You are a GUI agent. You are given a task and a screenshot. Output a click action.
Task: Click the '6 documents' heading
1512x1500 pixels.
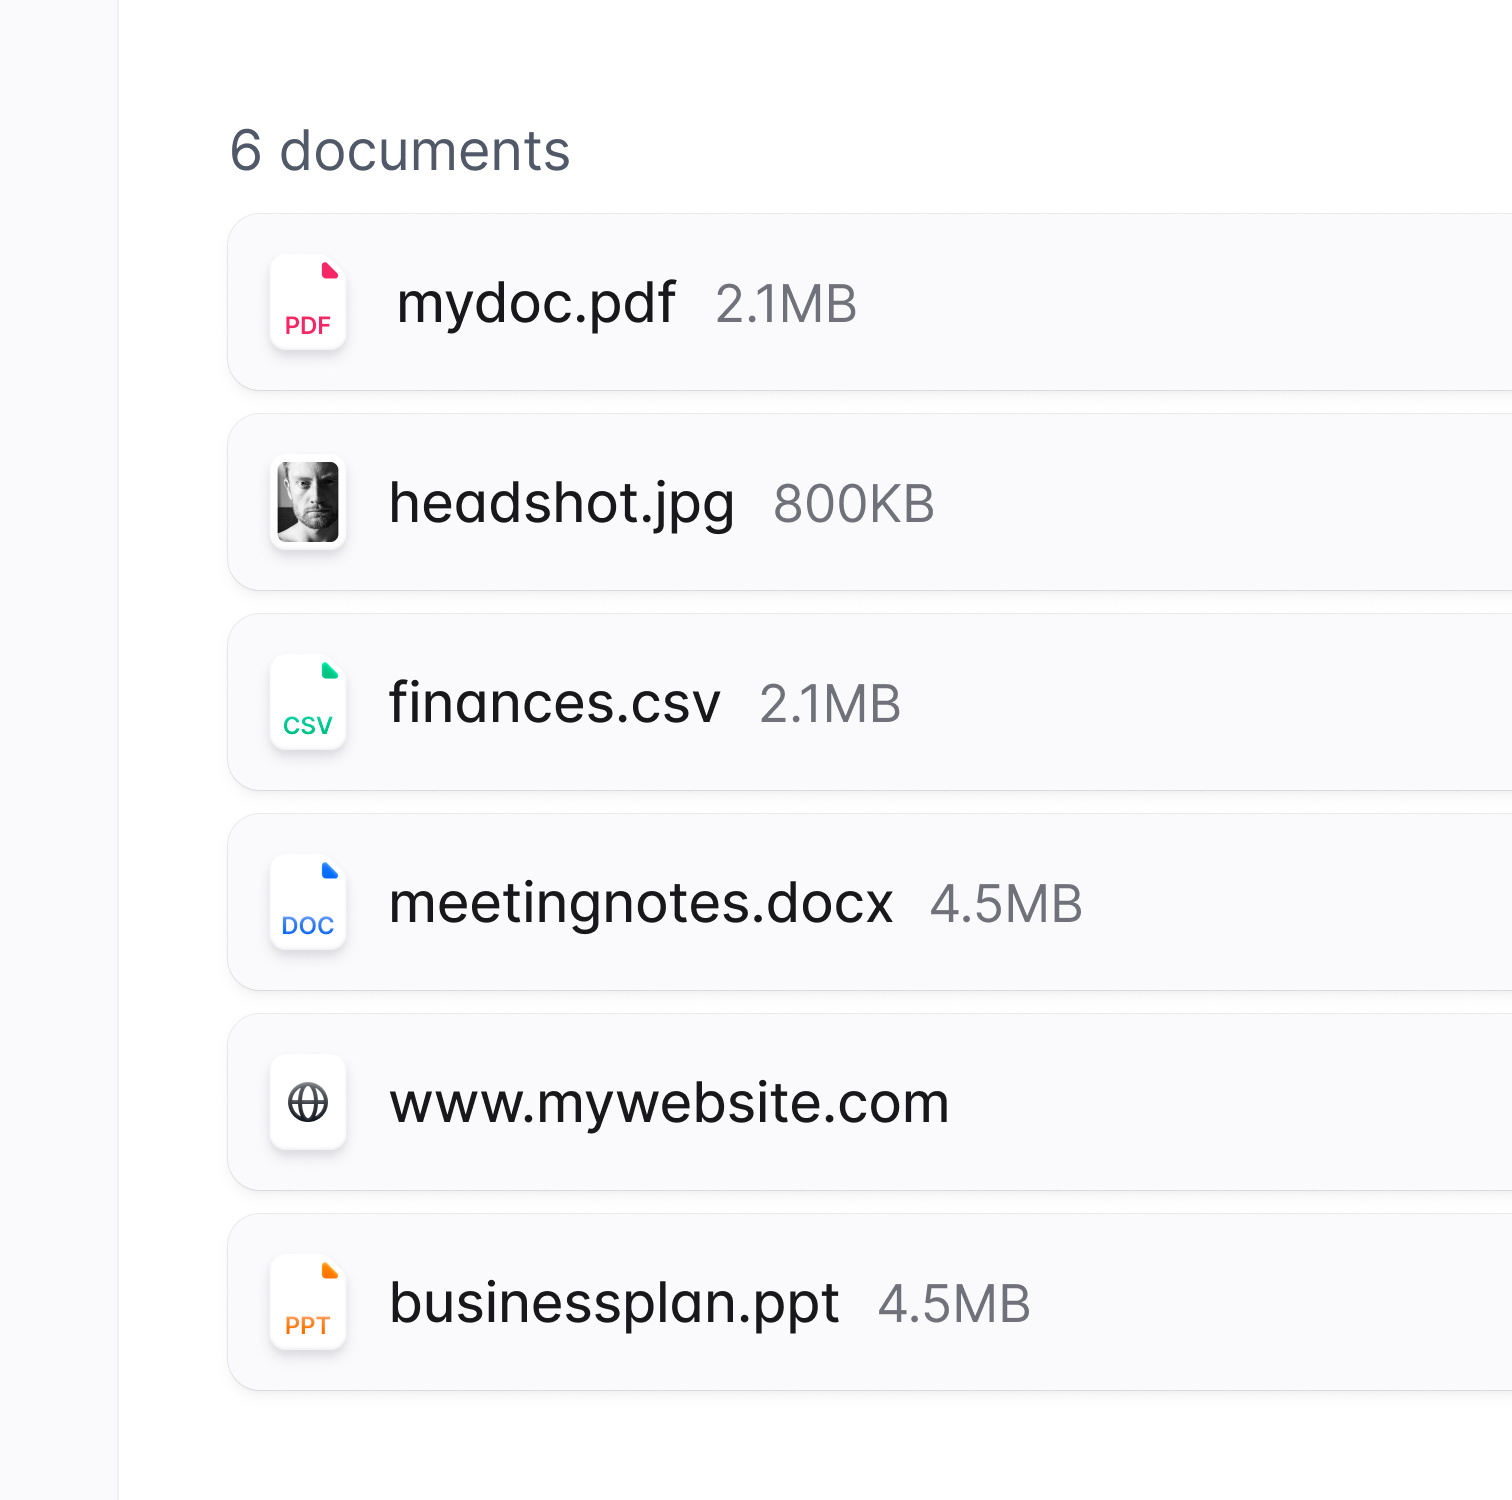[400, 151]
